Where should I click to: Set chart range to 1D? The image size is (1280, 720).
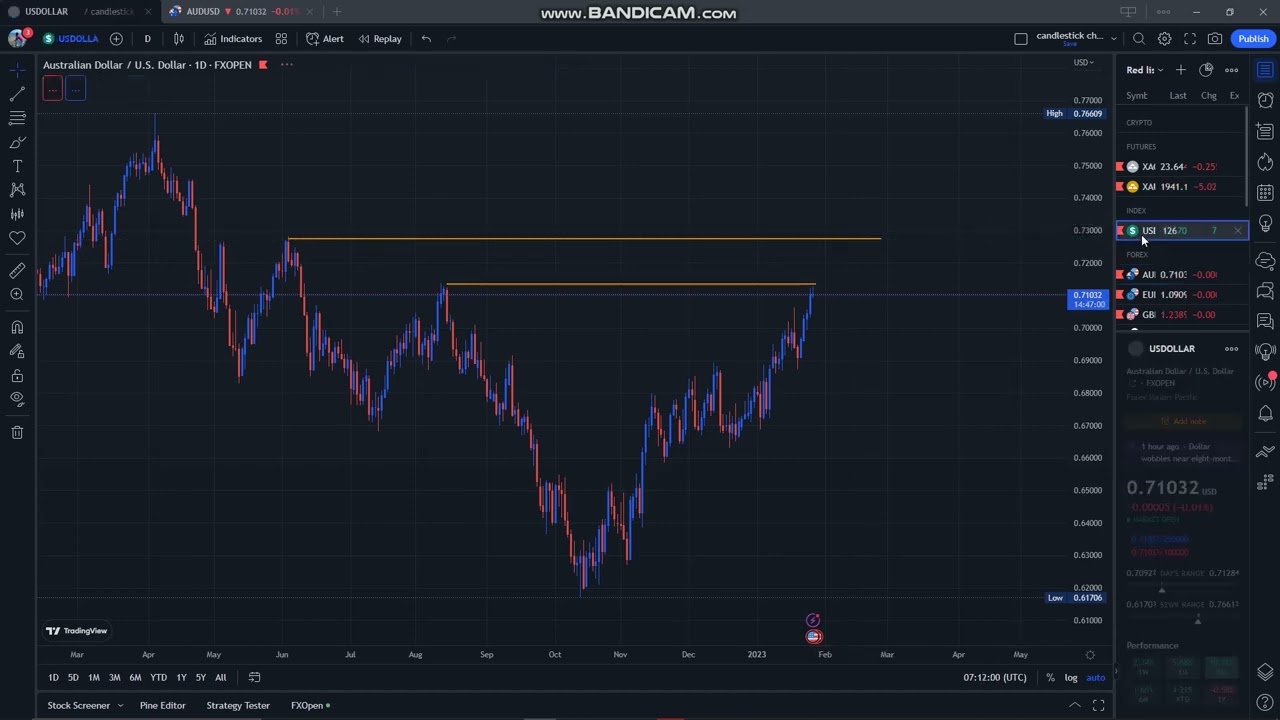click(53, 678)
